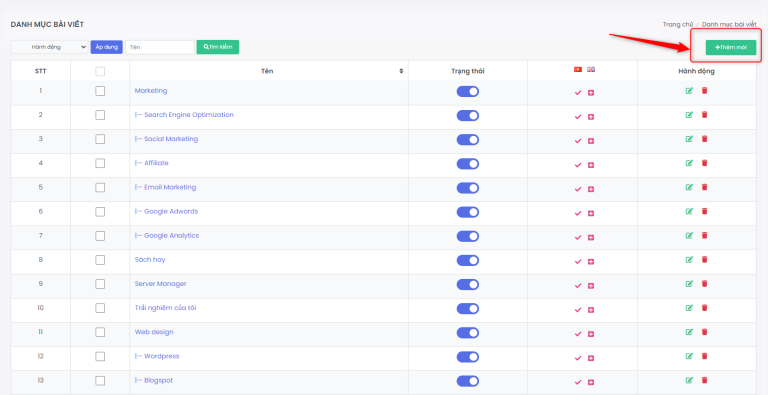Toggle status switch for Social Marketing
The image size is (768, 395).
(468, 140)
